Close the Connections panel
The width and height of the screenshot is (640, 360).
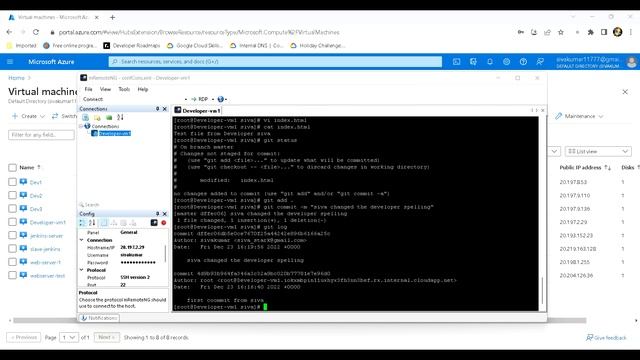[164, 109]
